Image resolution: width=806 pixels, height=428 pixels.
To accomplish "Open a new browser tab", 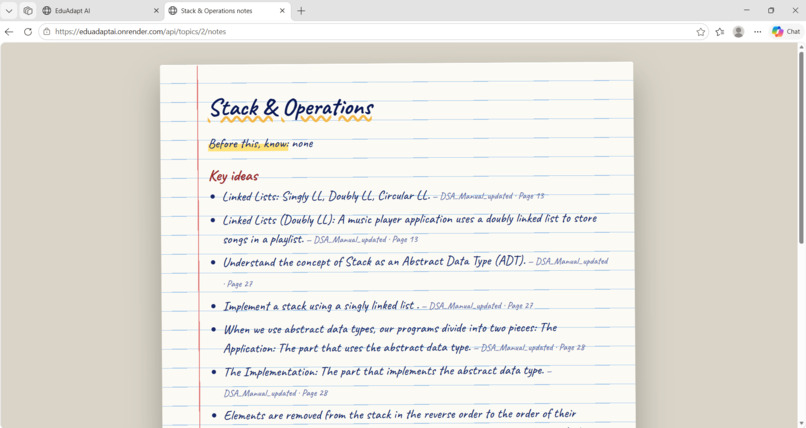I will (x=301, y=10).
